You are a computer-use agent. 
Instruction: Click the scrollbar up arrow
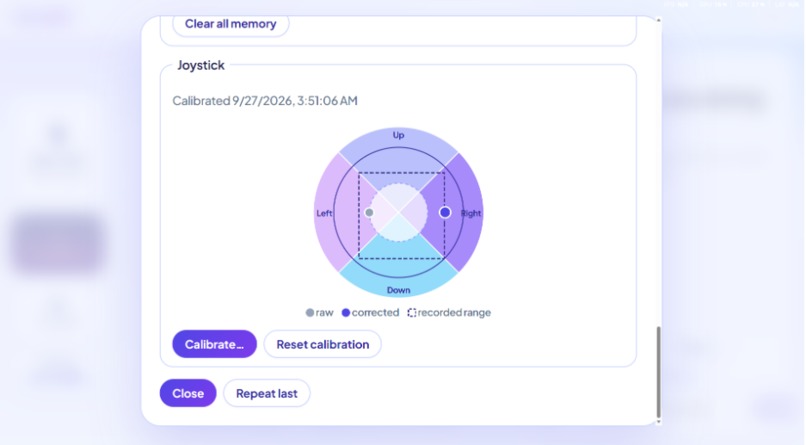click(x=658, y=20)
